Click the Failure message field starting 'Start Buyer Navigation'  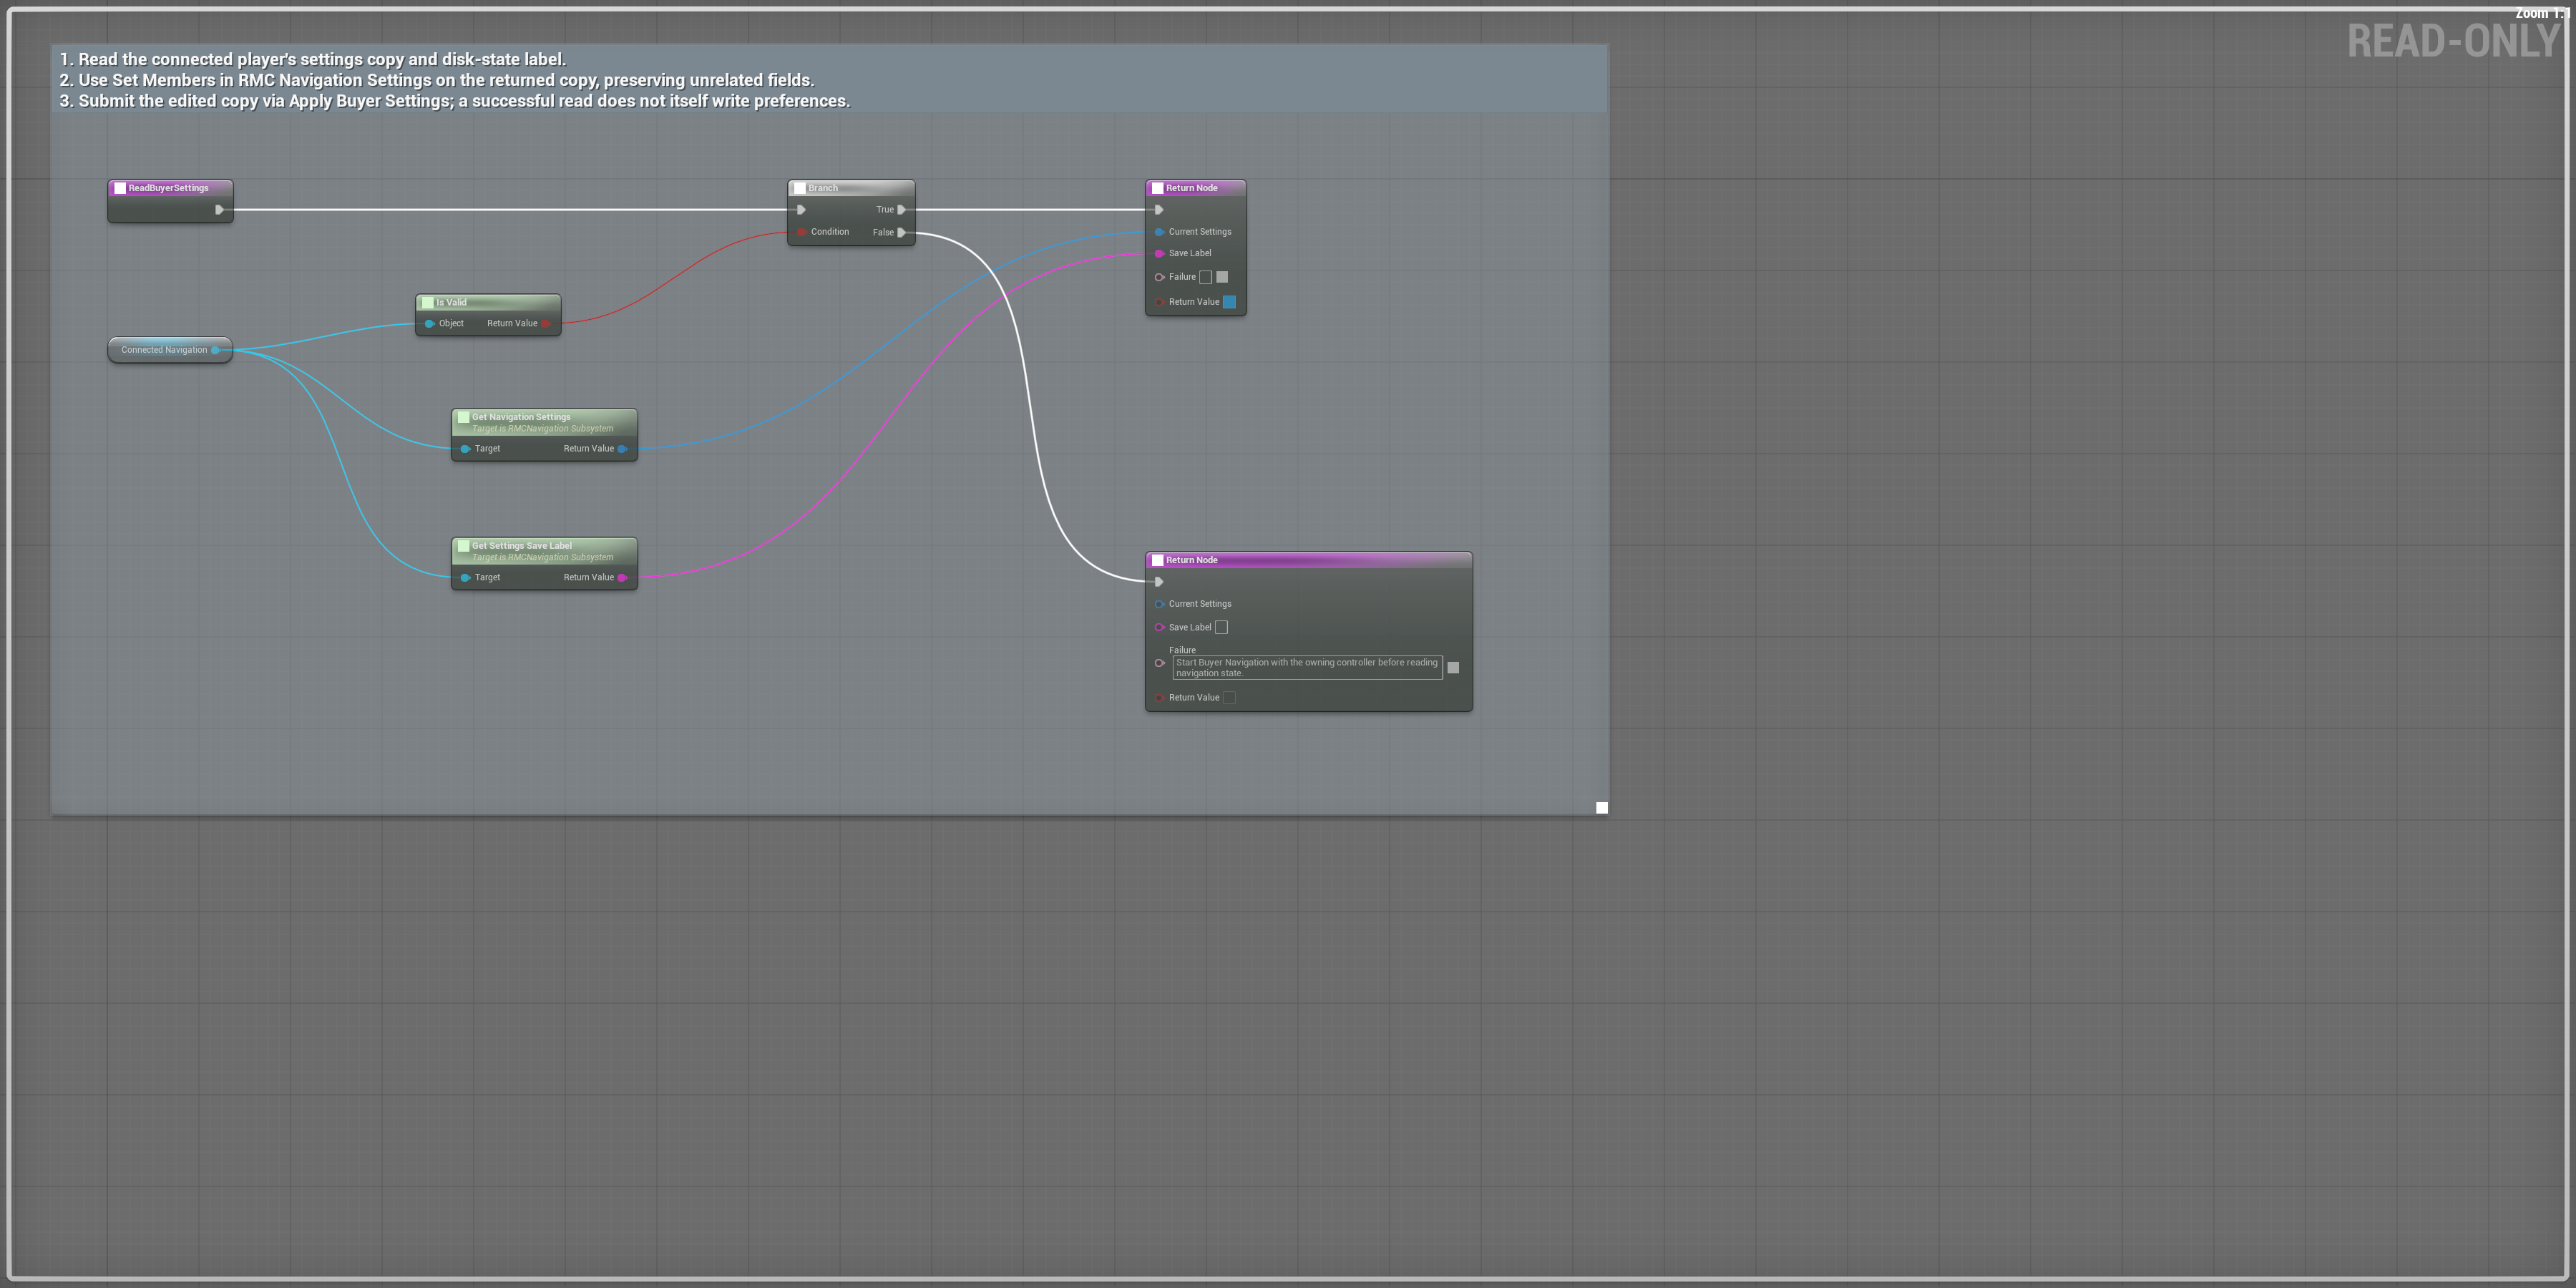[x=1308, y=668]
